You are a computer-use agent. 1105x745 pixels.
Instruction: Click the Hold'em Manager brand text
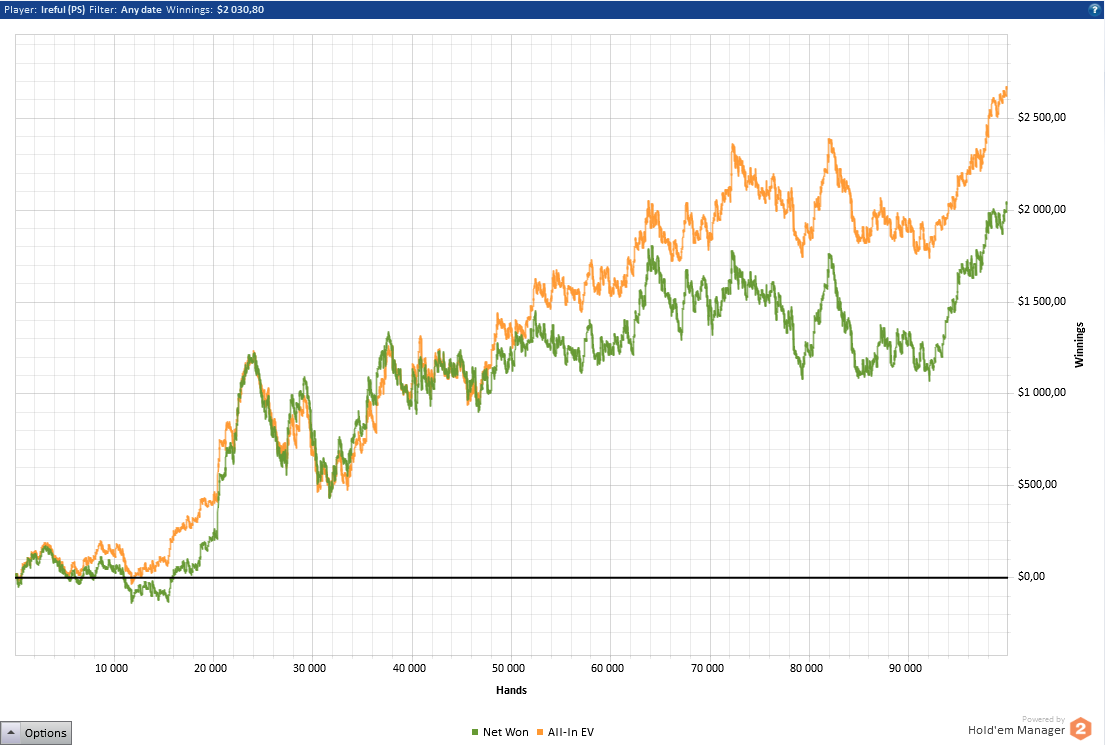pos(1016,730)
